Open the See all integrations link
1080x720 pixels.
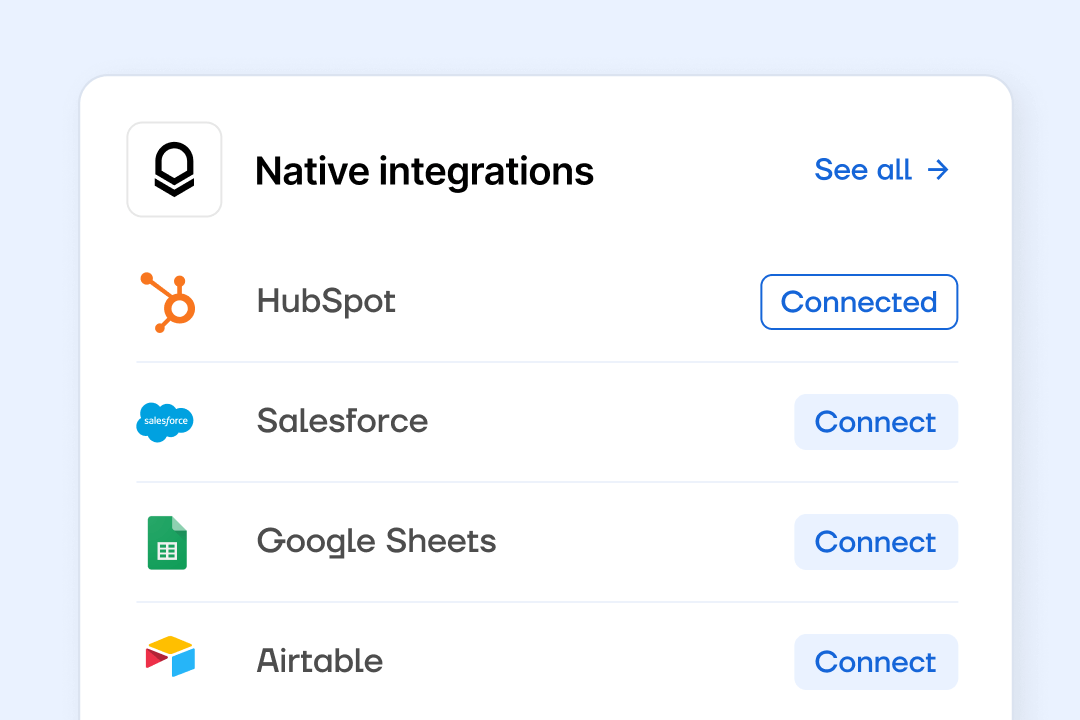coord(863,170)
